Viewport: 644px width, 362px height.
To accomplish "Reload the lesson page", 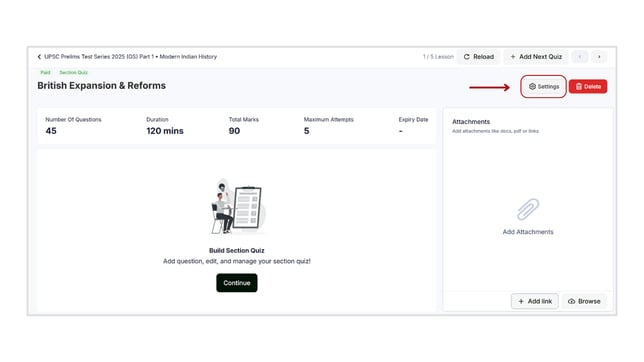I will [478, 57].
